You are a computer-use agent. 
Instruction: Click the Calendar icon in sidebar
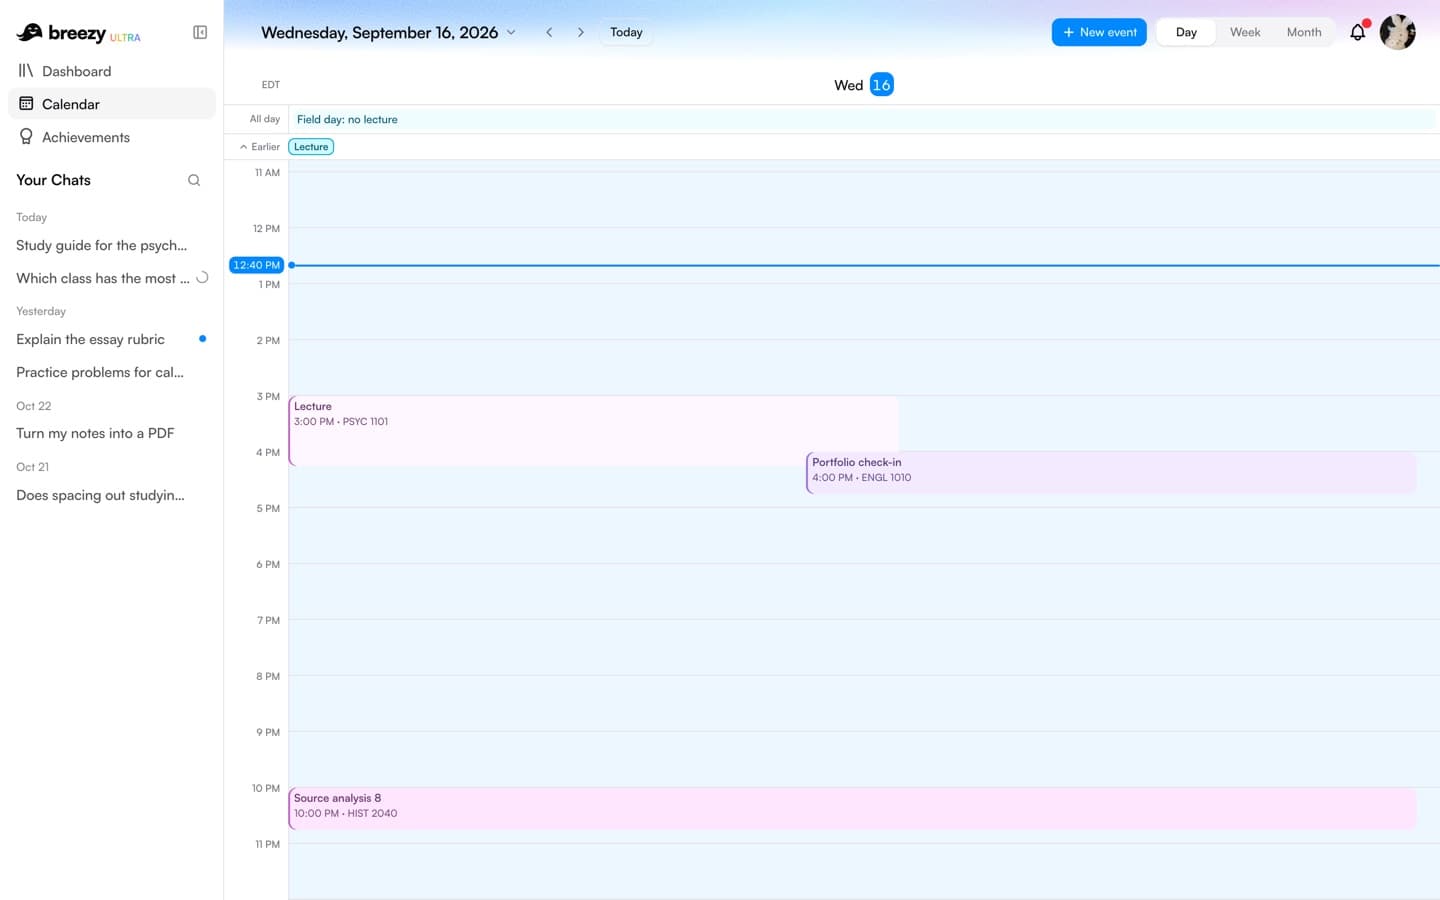pyautogui.click(x=26, y=104)
